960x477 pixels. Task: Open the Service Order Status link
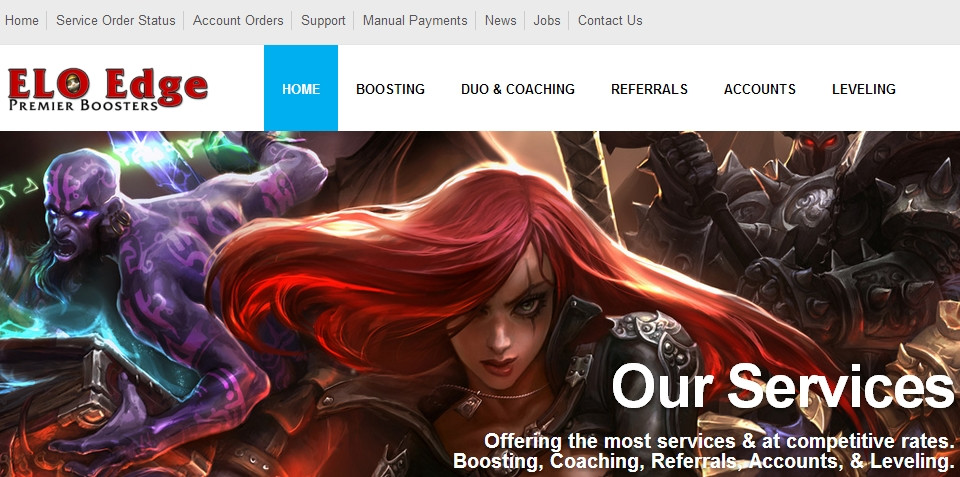click(x=116, y=20)
